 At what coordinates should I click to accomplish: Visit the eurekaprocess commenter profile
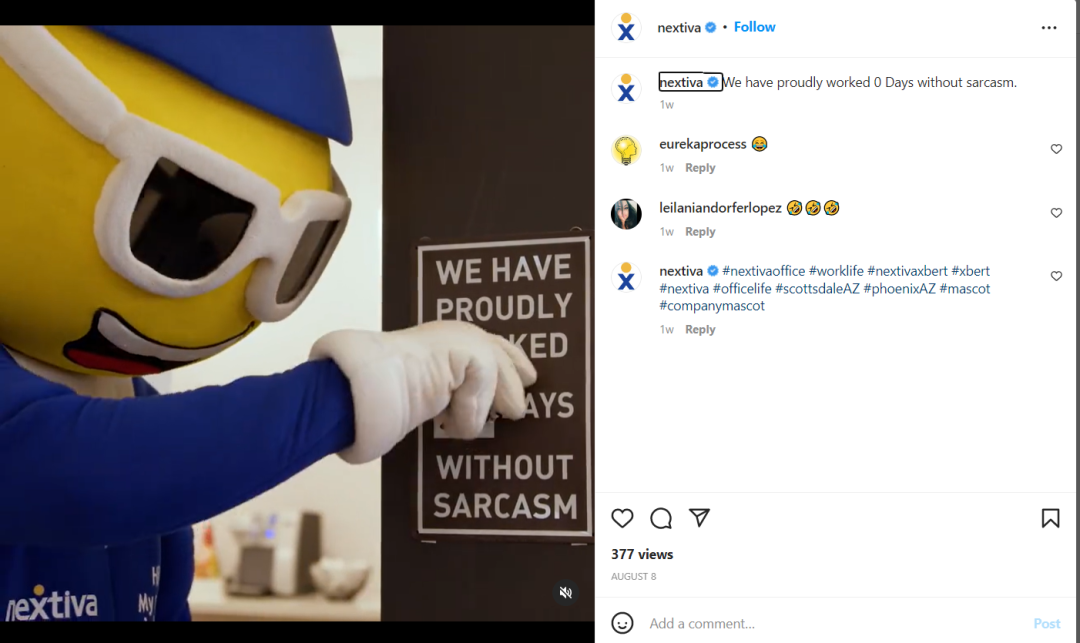703,144
